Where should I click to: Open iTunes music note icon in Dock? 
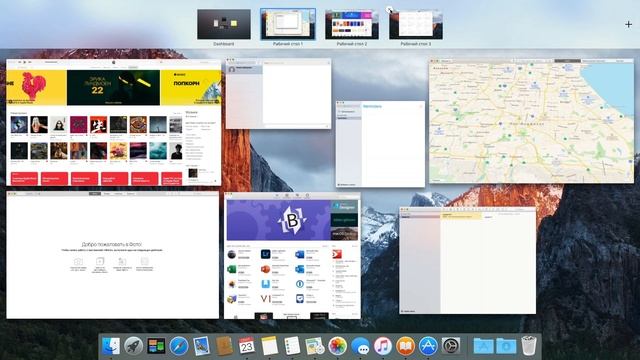pyautogui.click(x=383, y=346)
